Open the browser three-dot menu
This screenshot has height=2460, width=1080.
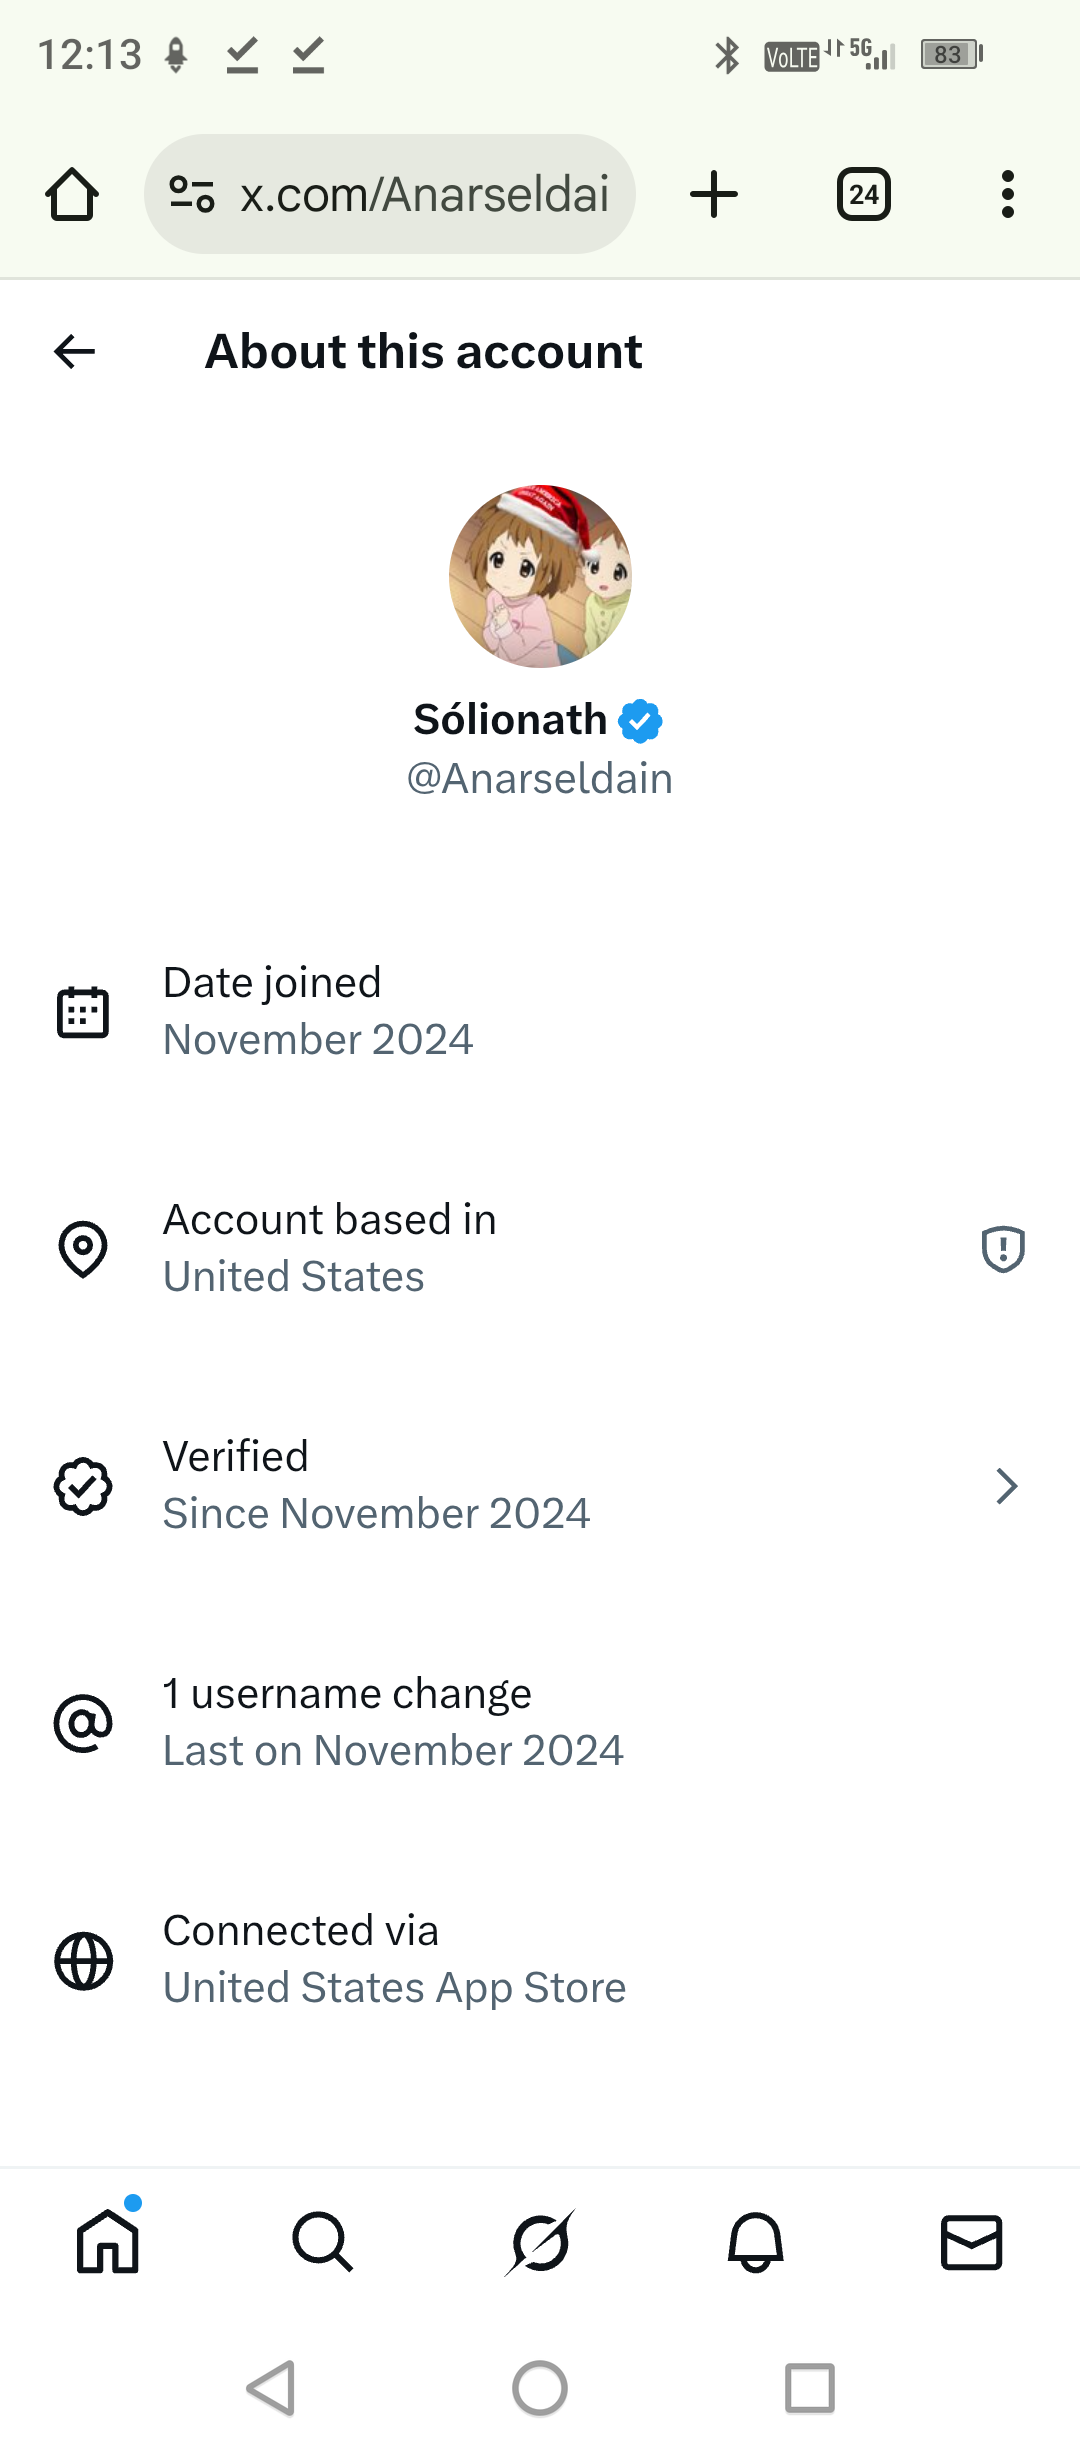(1007, 194)
